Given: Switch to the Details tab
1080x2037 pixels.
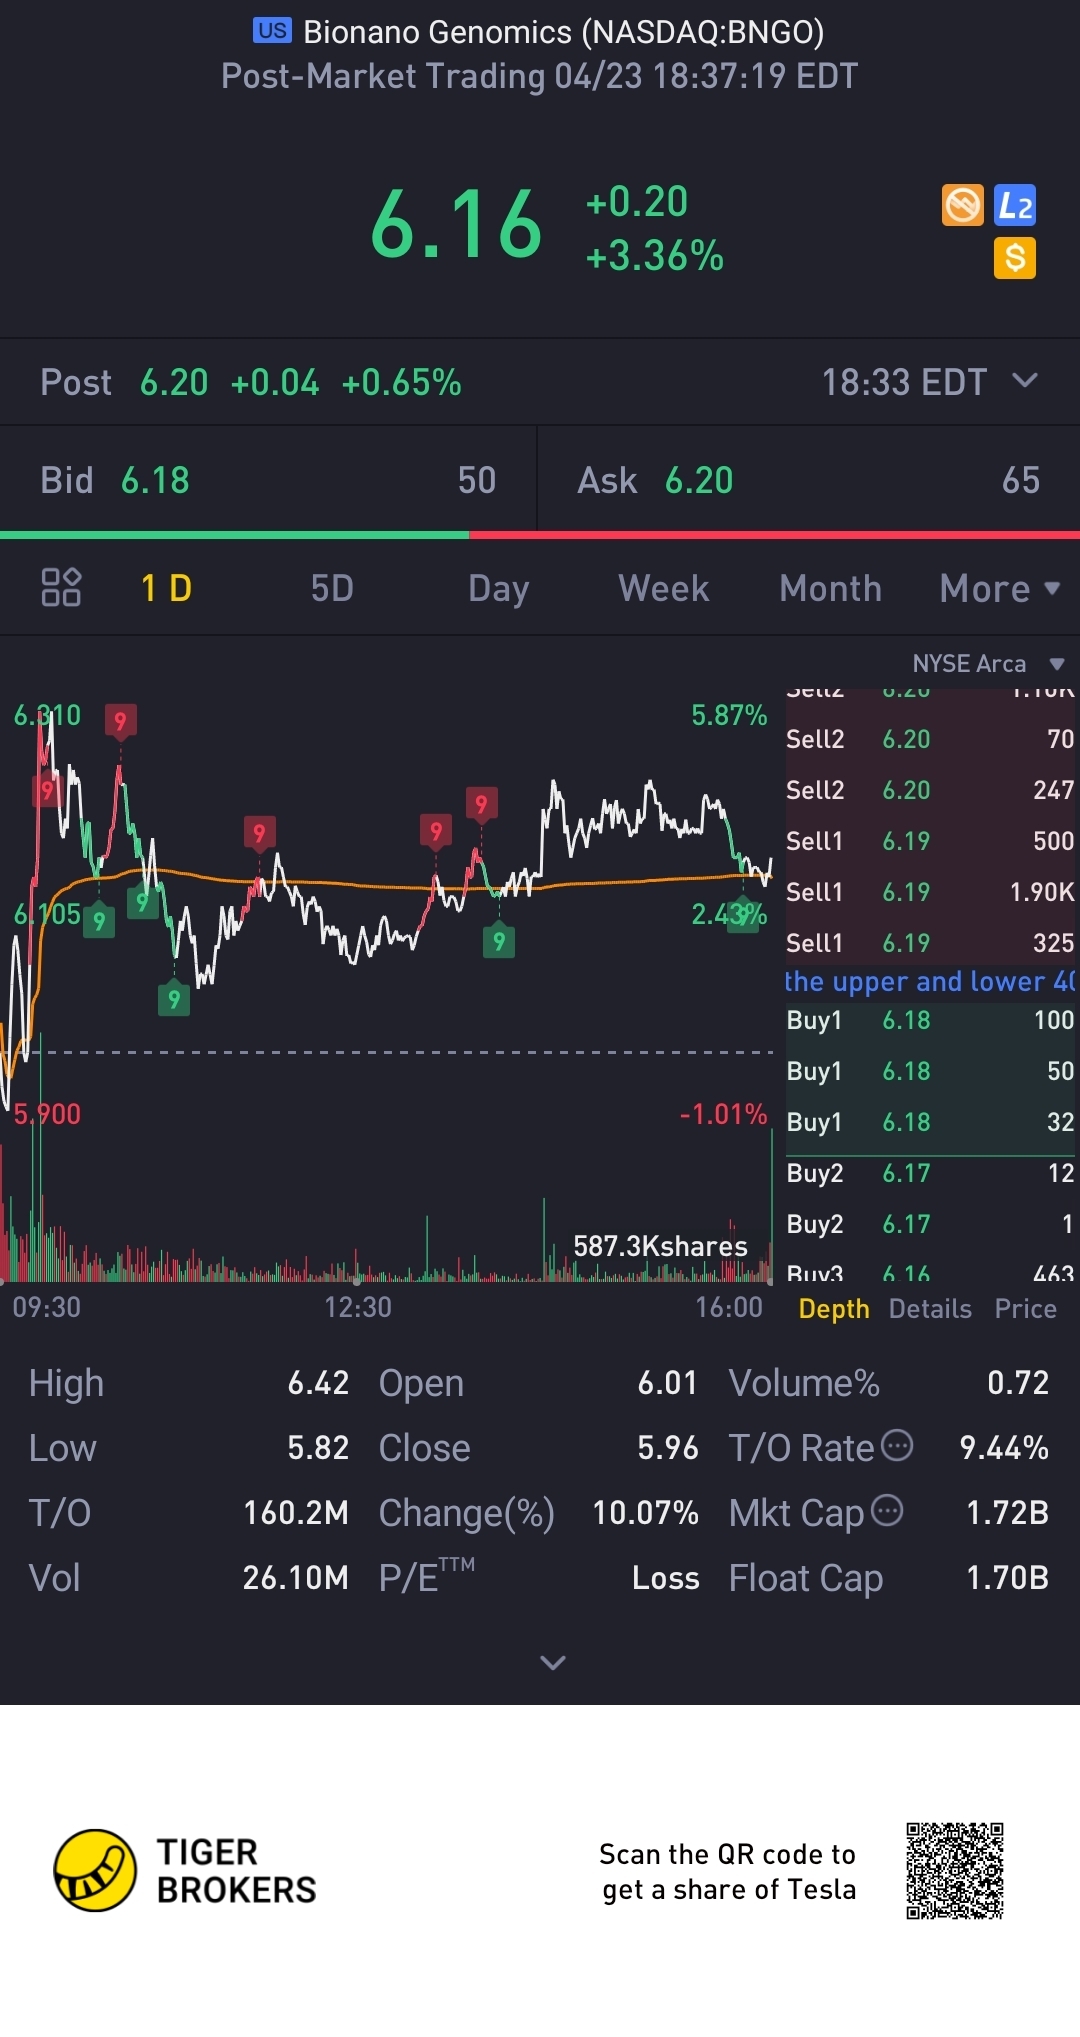Looking at the screenshot, I should click(x=930, y=1308).
